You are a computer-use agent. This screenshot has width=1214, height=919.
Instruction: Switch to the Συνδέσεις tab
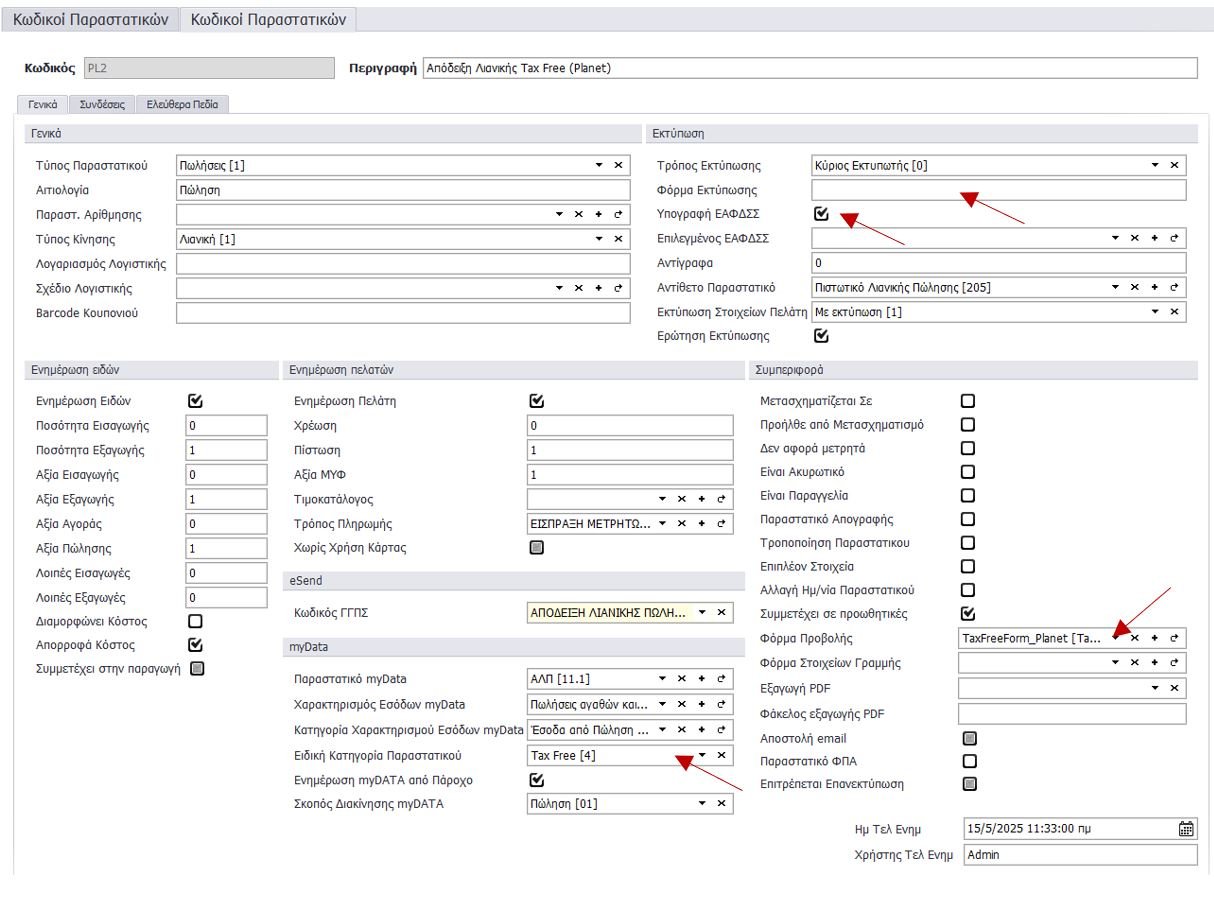coord(102,104)
